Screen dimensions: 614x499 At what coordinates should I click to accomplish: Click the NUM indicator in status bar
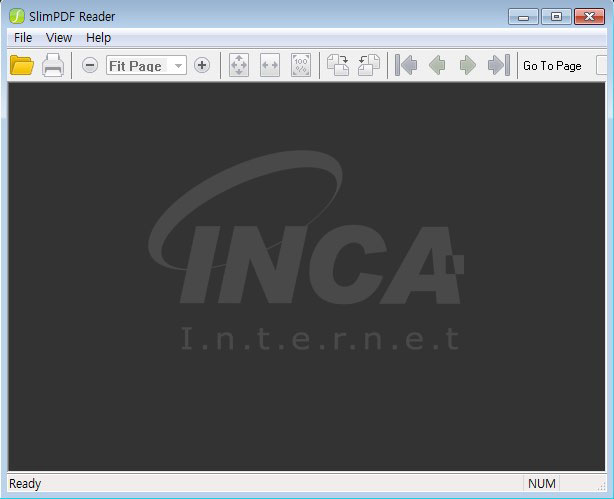pos(542,484)
